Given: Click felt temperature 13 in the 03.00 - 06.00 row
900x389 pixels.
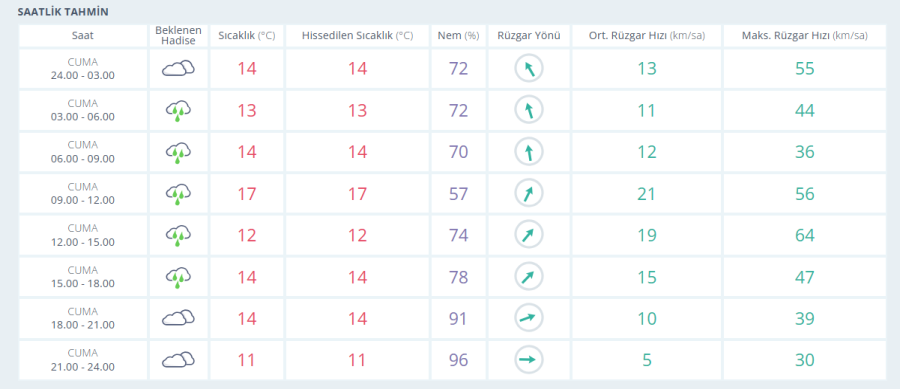Looking at the screenshot, I should [x=357, y=111].
